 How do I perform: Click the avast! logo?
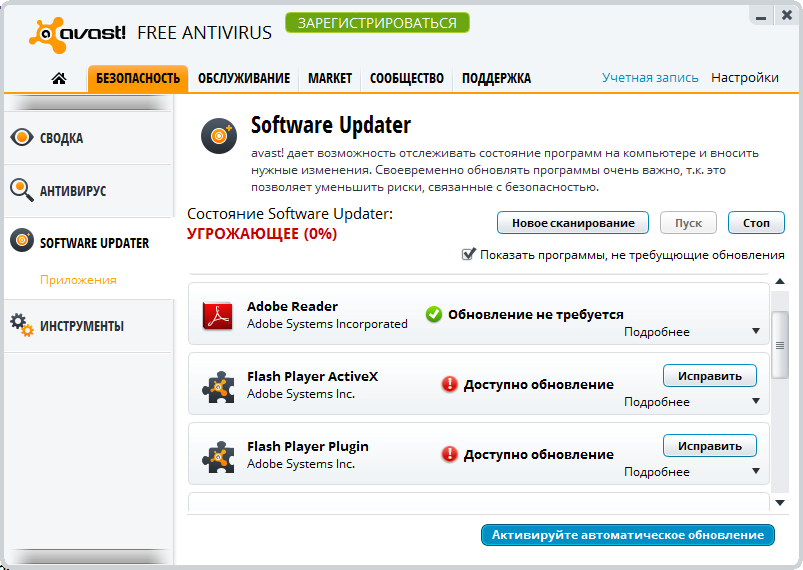click(77, 34)
